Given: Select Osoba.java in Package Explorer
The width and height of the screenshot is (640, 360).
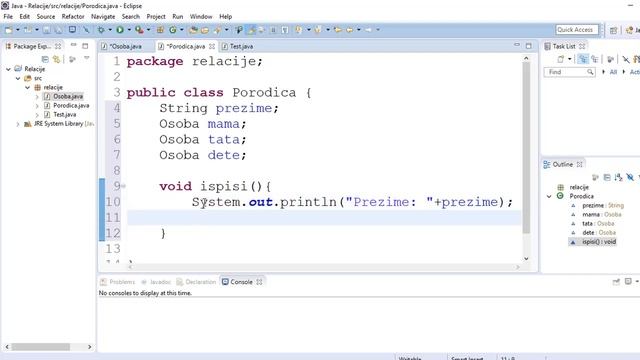Looking at the screenshot, I should point(68,96).
